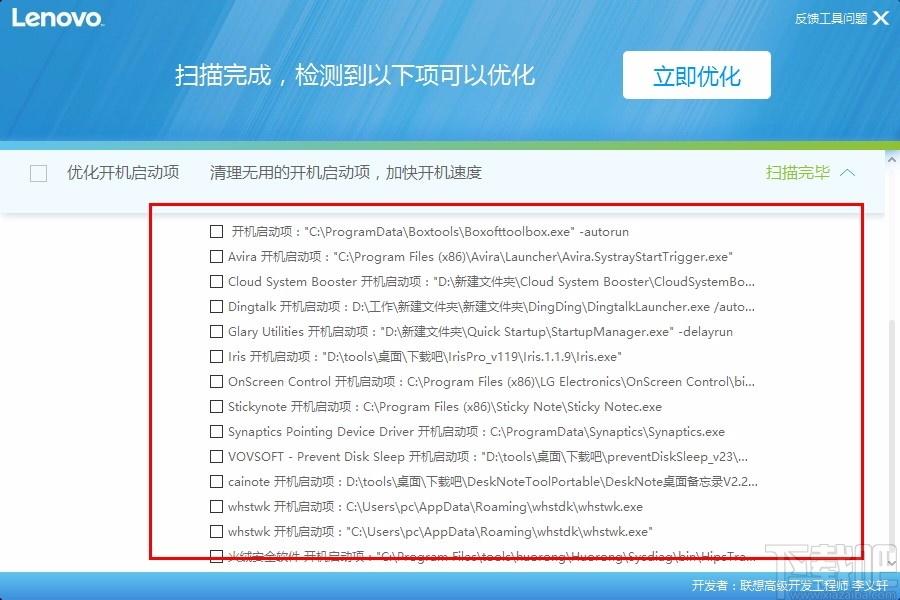Check the Iris startup item box

click(x=216, y=357)
